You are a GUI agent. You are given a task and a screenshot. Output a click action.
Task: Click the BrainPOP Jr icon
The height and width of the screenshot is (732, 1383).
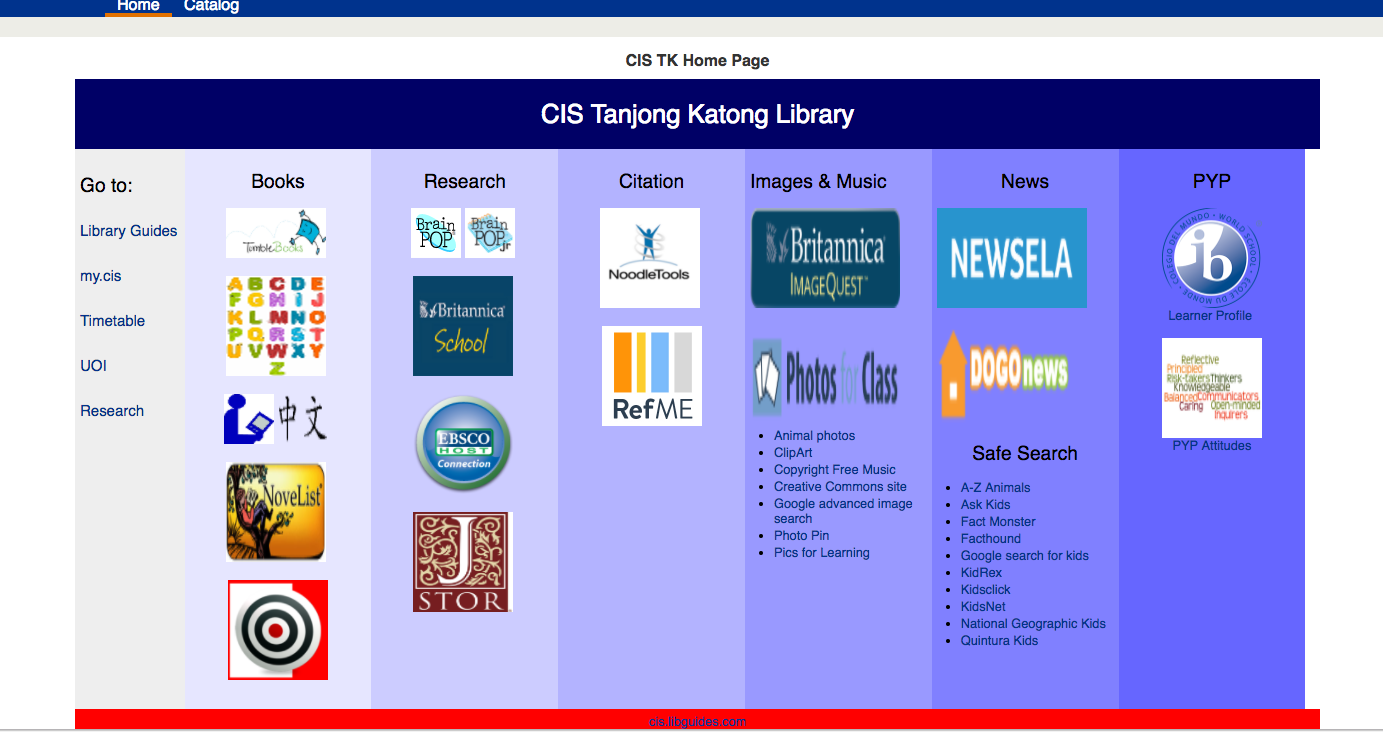click(x=490, y=233)
